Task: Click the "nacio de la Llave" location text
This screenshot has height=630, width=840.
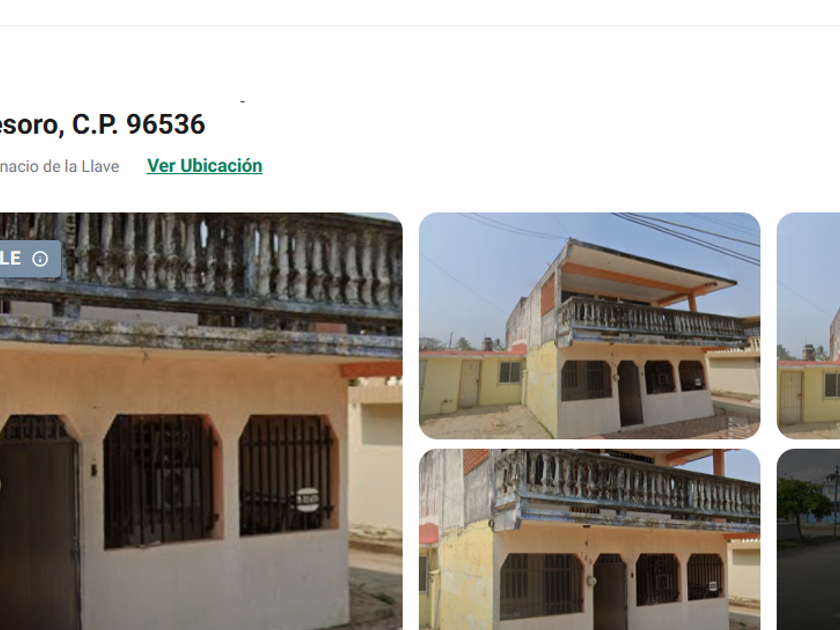Action: (59, 167)
